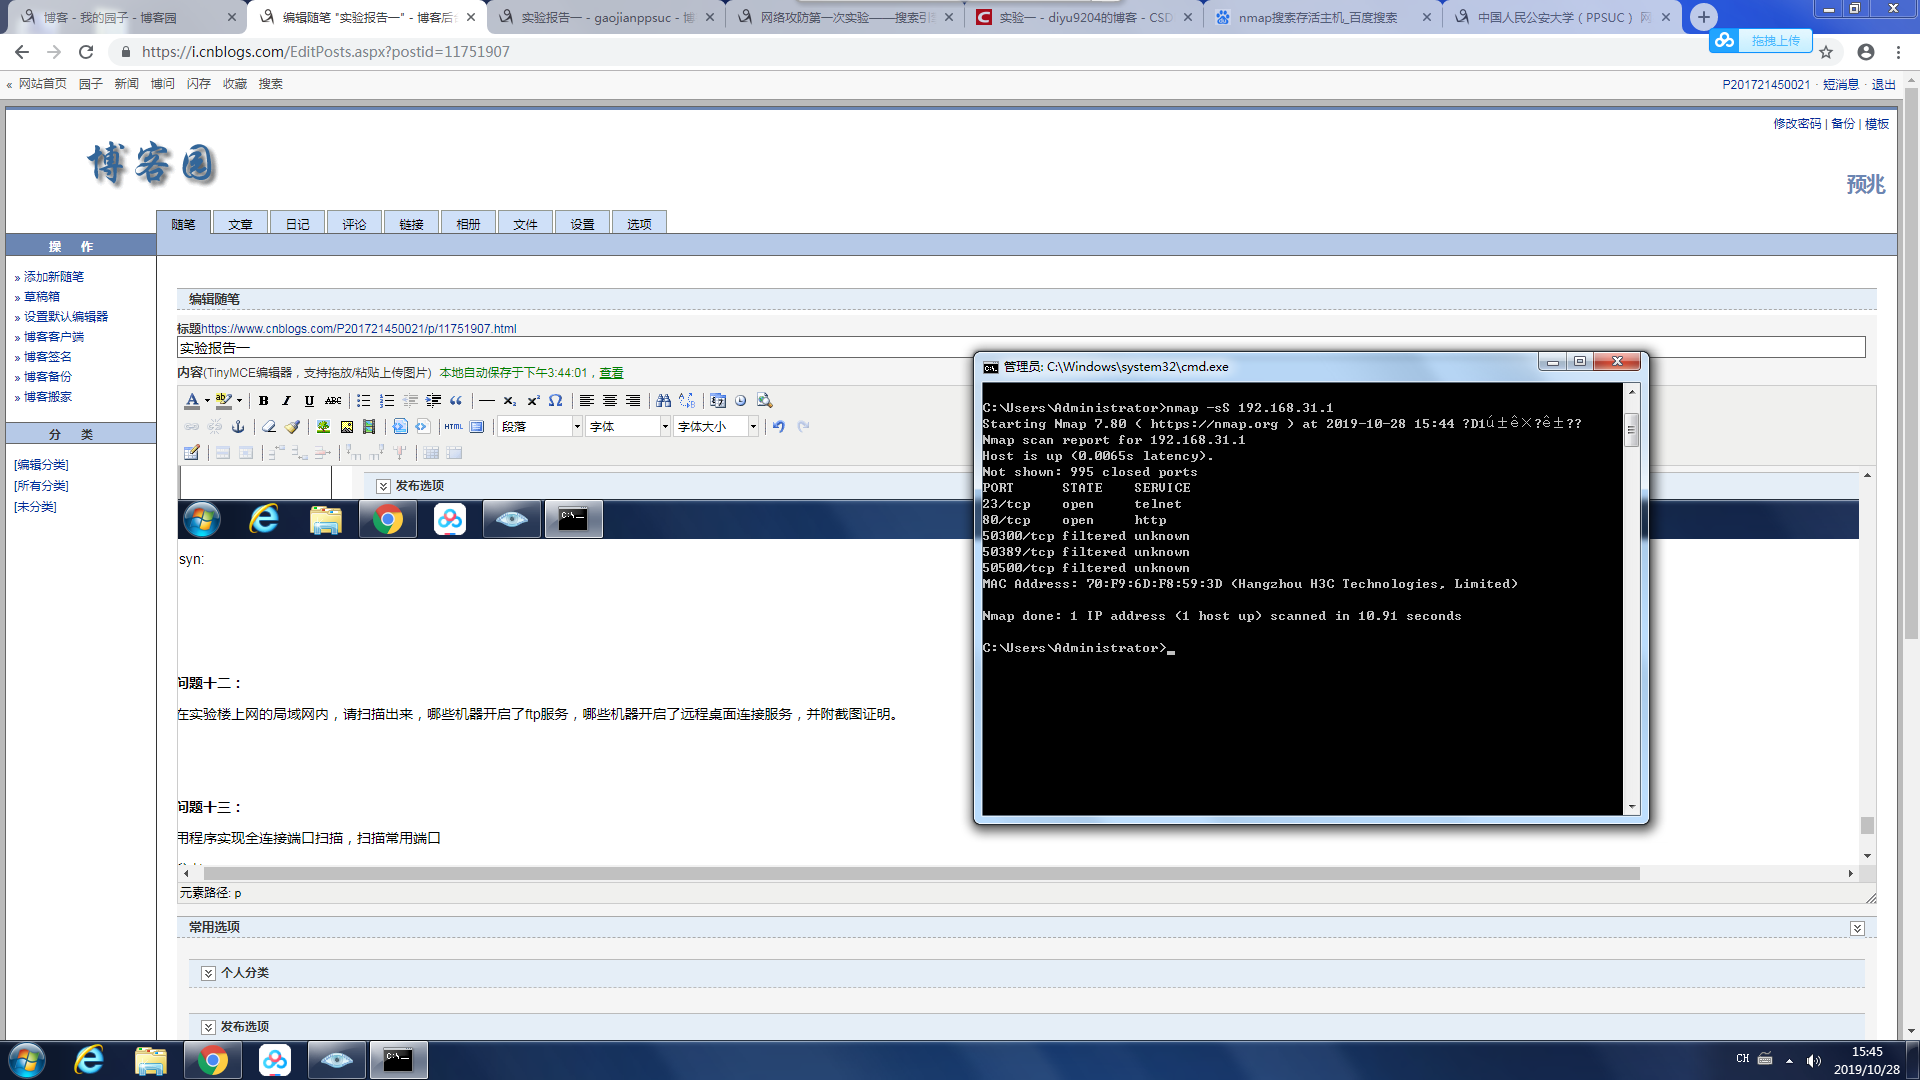Viewport: 1920px width, 1080px height.
Task: Click the blockquote icon
Action: click(x=456, y=401)
